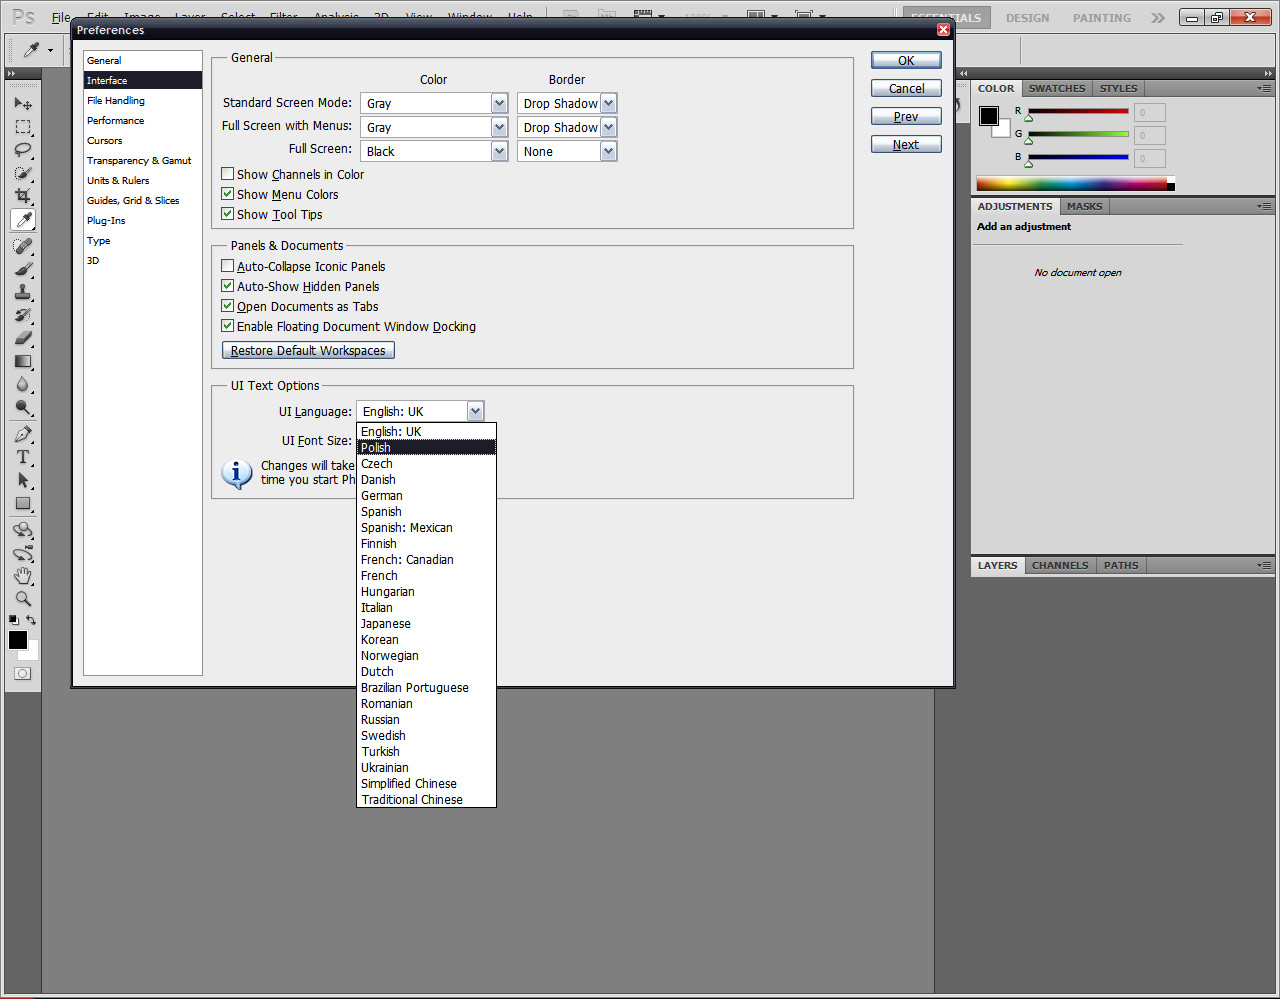Select the Quick Selection tool

[23, 173]
